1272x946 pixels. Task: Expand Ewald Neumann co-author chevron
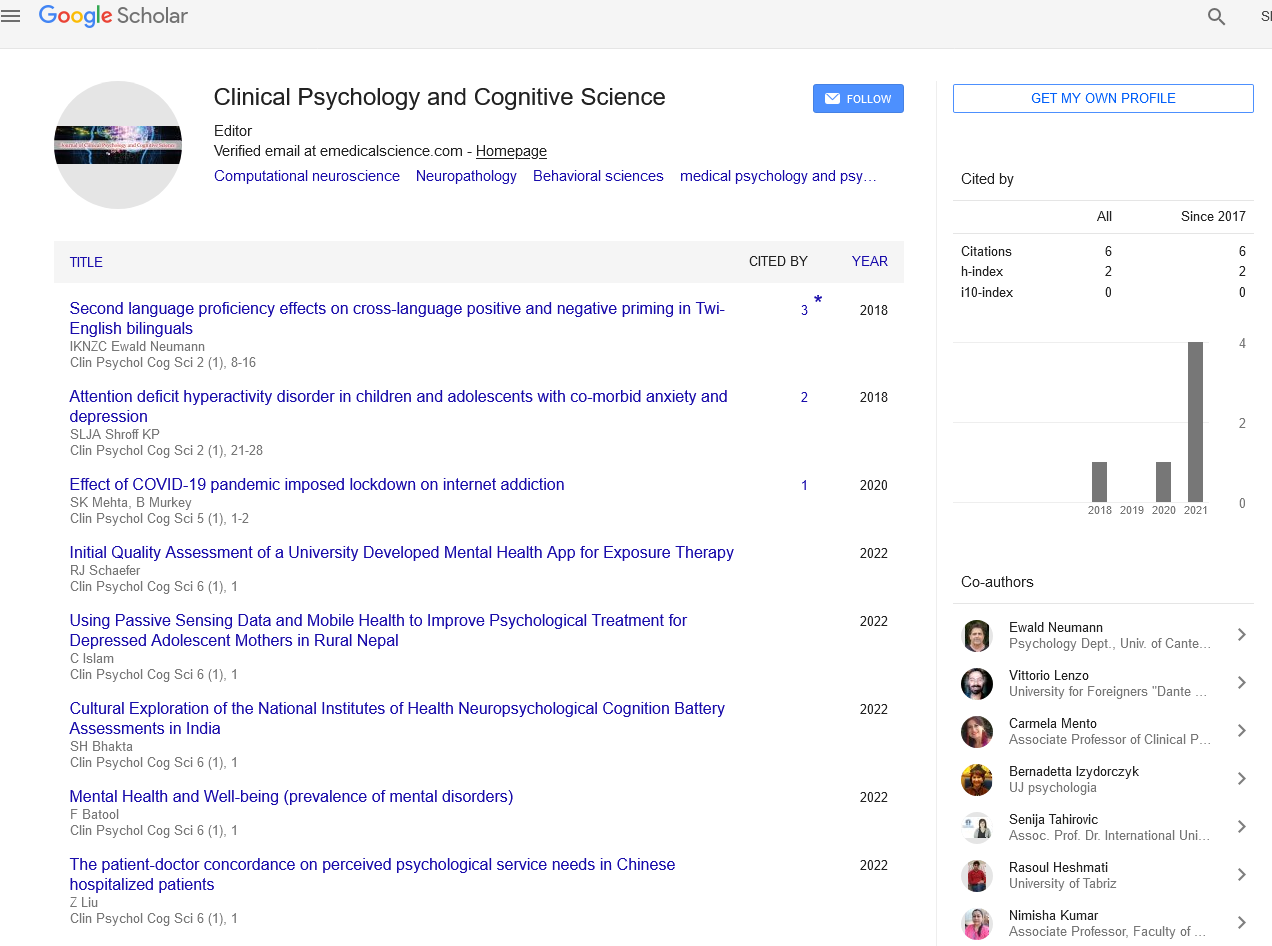1241,635
